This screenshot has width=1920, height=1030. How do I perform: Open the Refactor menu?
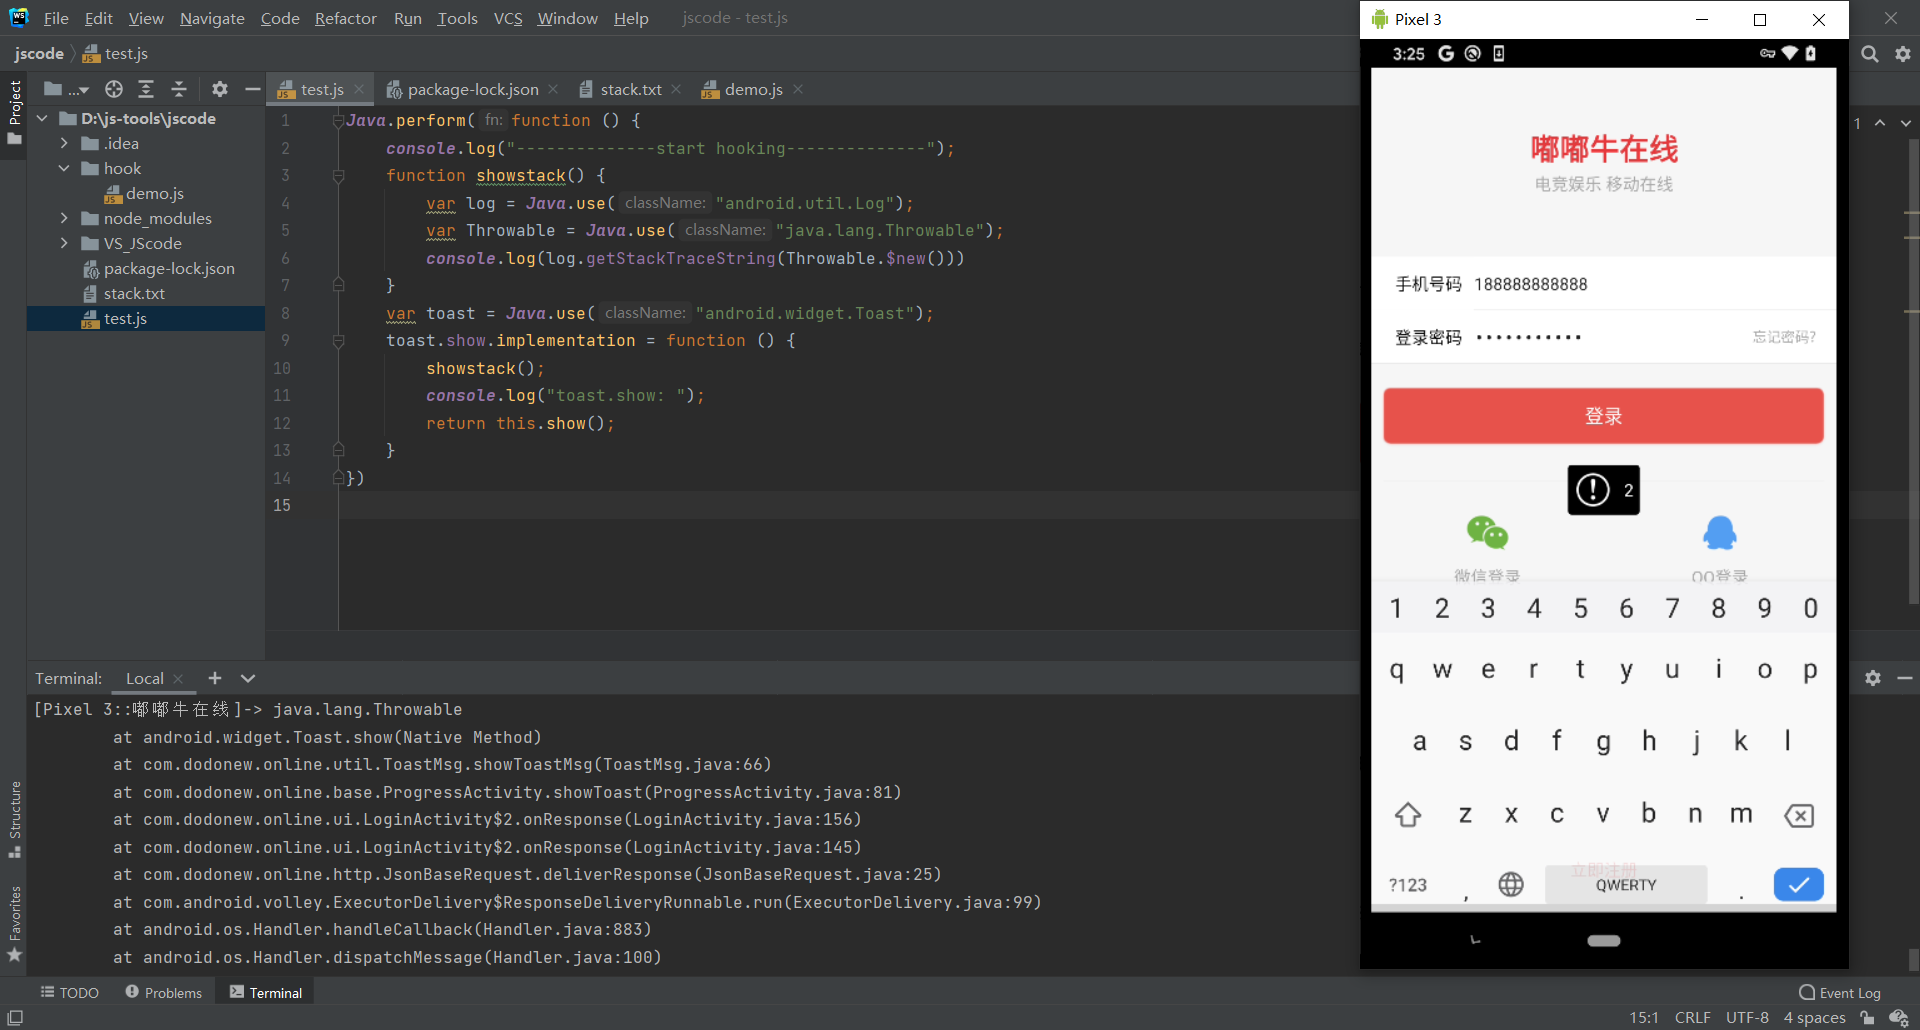[x=345, y=18]
